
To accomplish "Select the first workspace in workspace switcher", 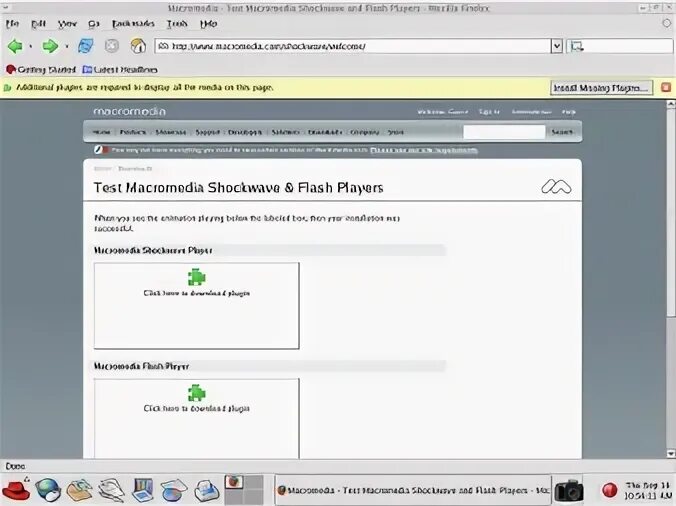I will 235,482.
